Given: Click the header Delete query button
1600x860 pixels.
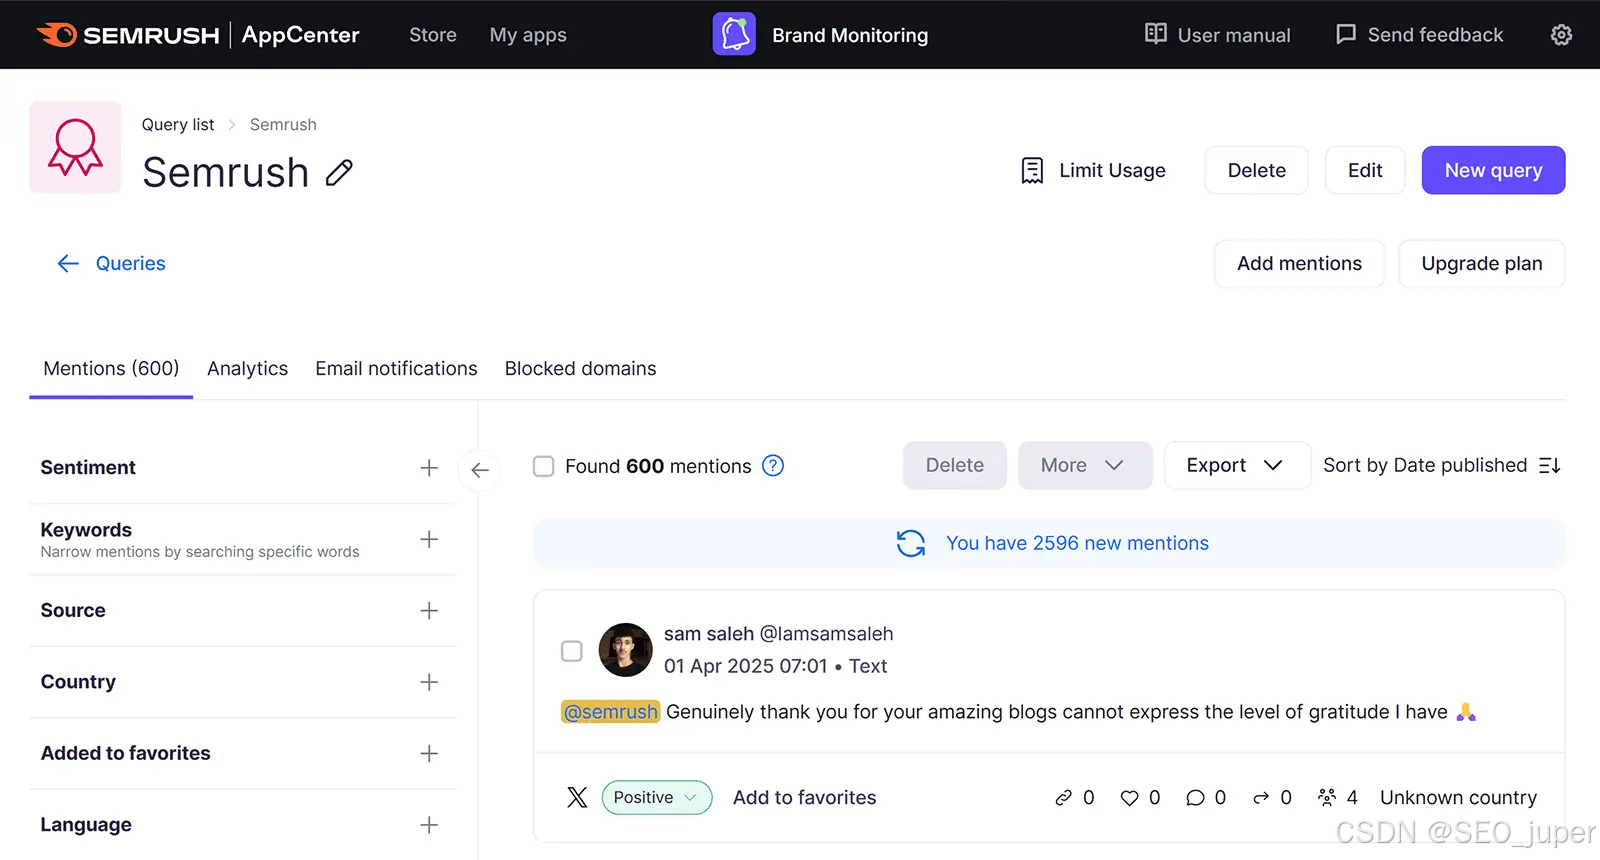Looking at the screenshot, I should 1256,171.
